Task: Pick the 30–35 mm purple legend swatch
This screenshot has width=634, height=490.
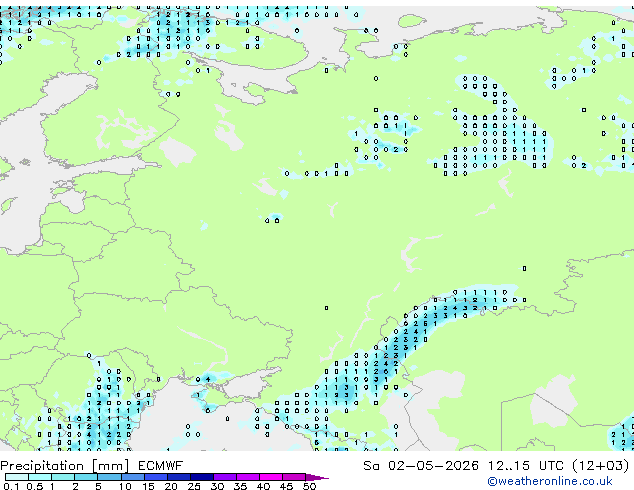Action: click(225, 477)
